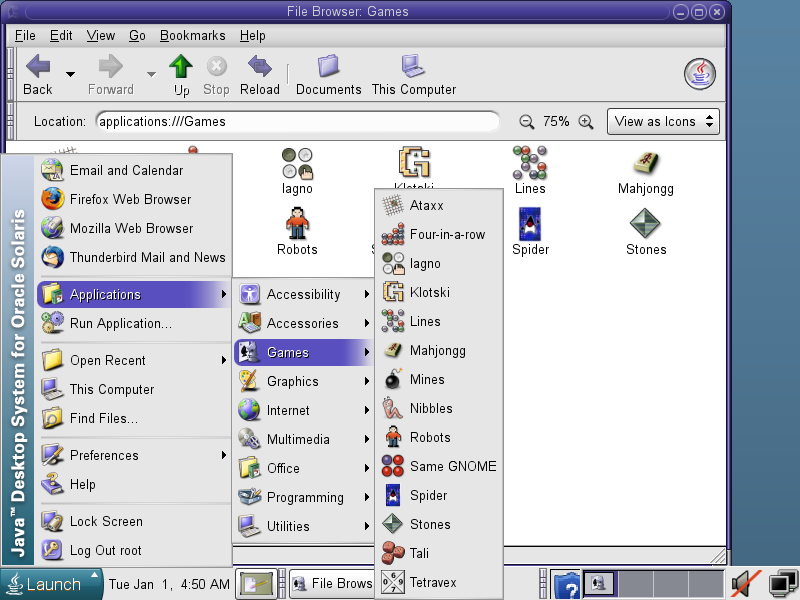The height and width of the screenshot is (600, 800).
Task: Click the network monitor icon in the panel
Action: 783,585
